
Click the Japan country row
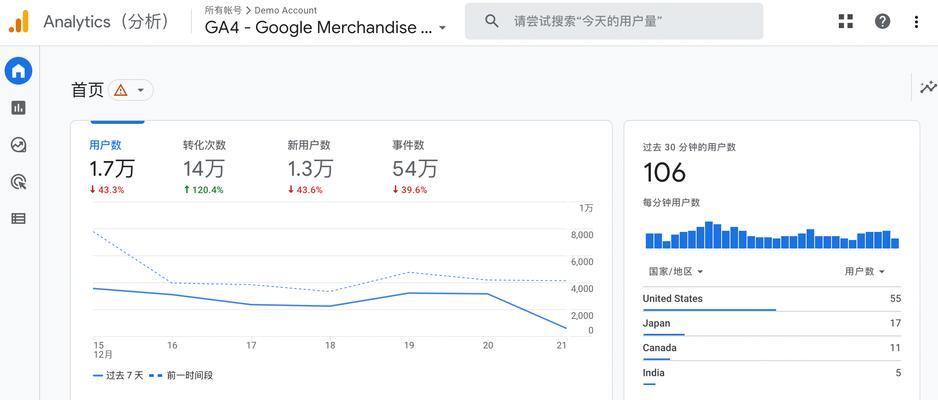tap(772, 323)
